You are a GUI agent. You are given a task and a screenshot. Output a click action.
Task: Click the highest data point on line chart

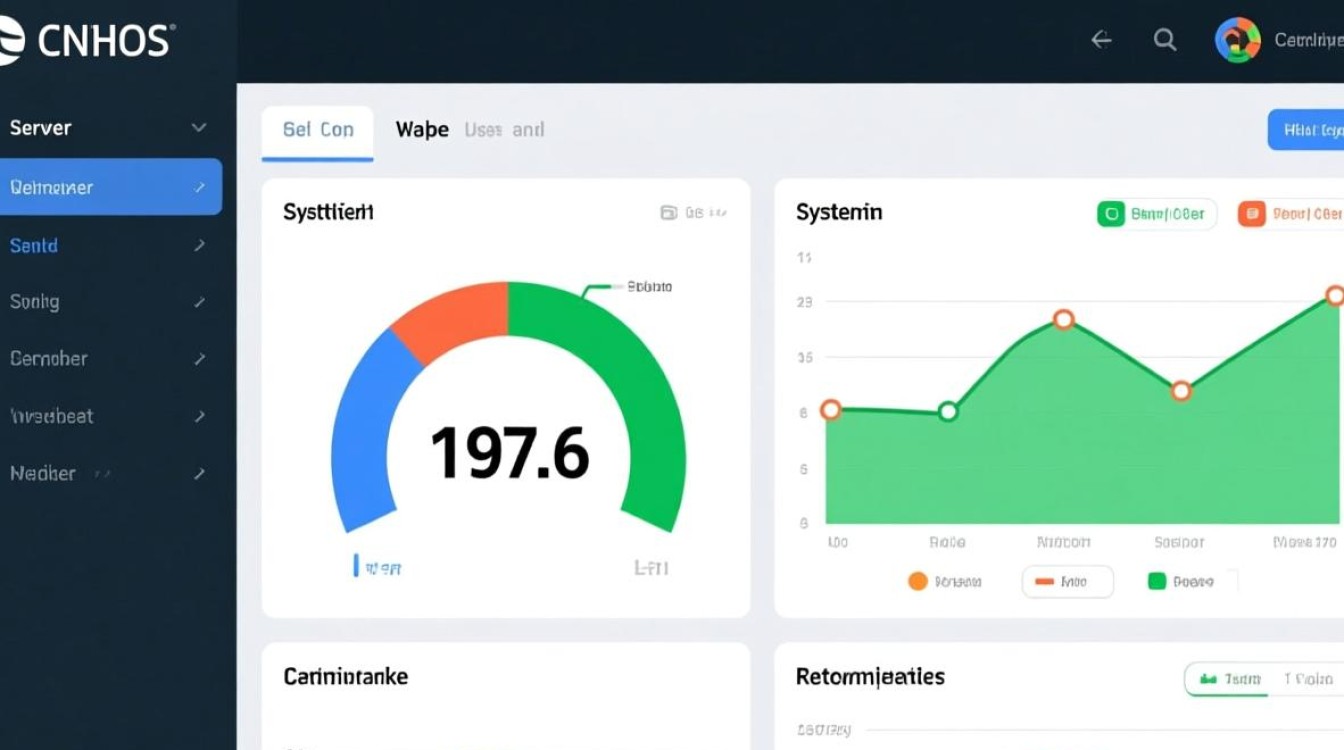1335,295
